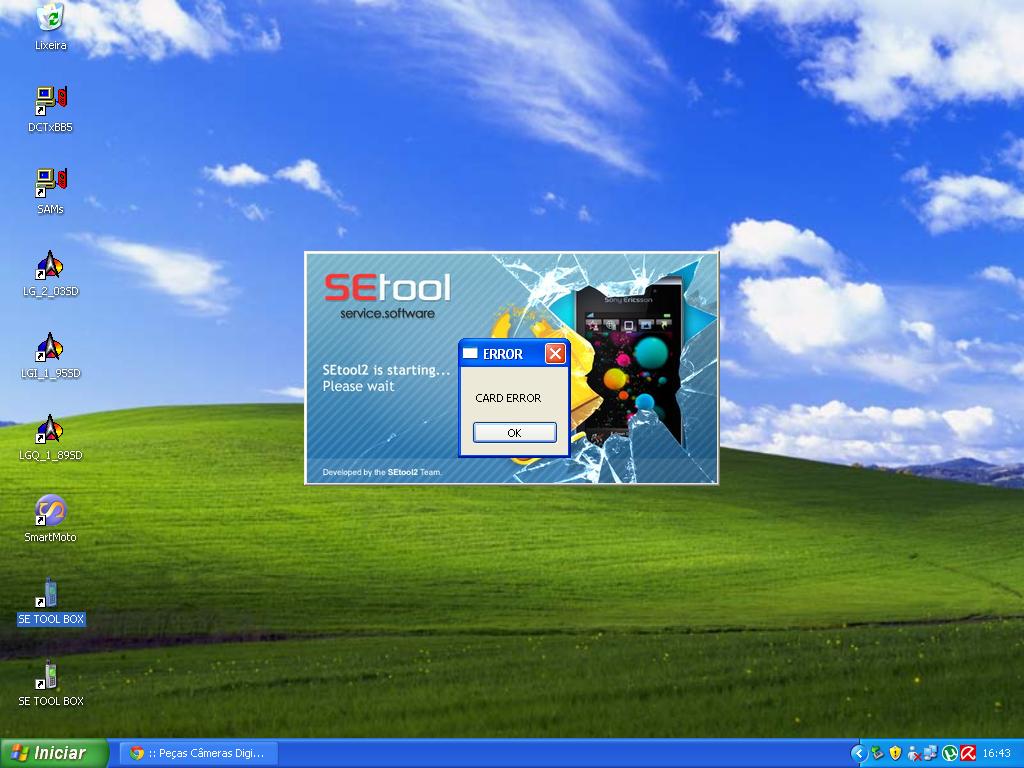Switch to the Peças Câmeras Digi... taskbar window
Viewport: 1024px width, 768px height.
[x=200, y=753]
